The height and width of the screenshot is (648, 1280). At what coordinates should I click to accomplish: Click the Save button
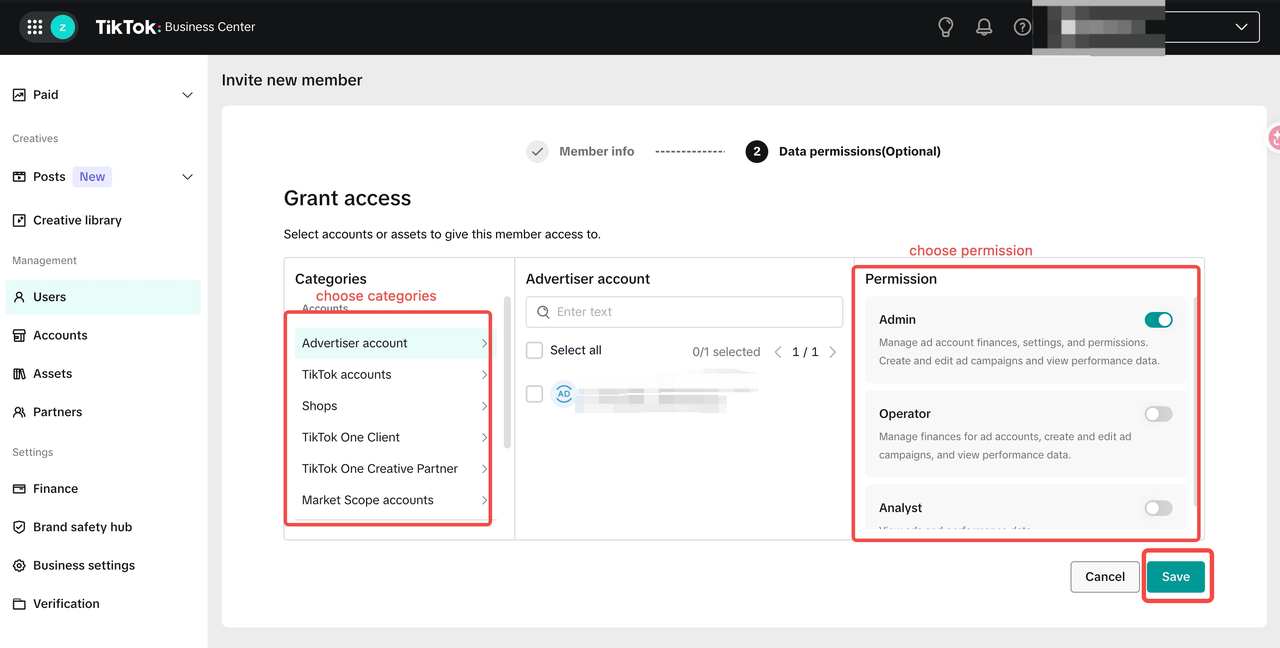click(1176, 577)
